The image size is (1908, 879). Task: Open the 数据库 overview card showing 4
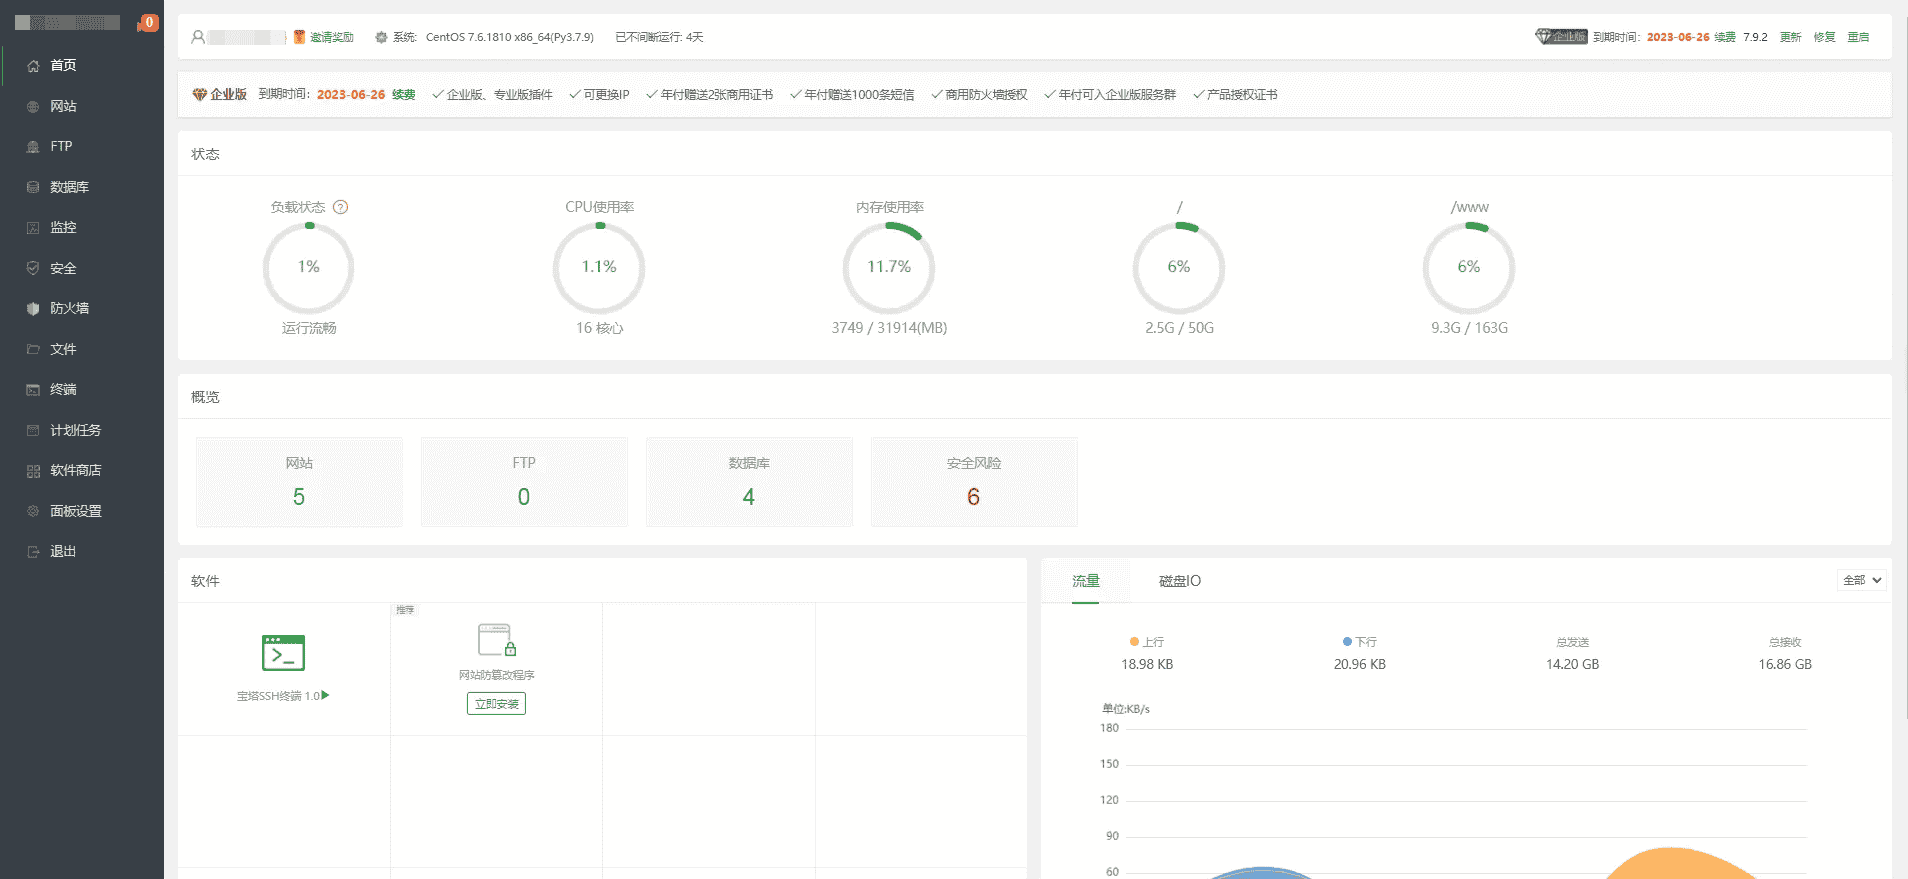pos(749,482)
